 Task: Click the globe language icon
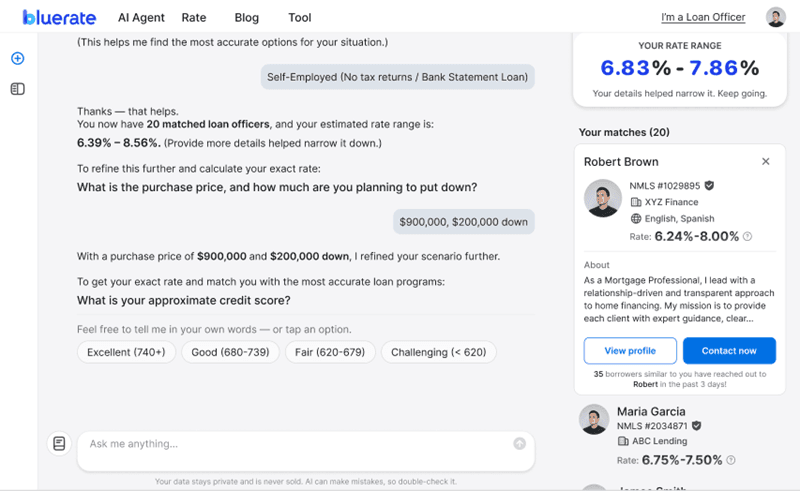coord(636,218)
